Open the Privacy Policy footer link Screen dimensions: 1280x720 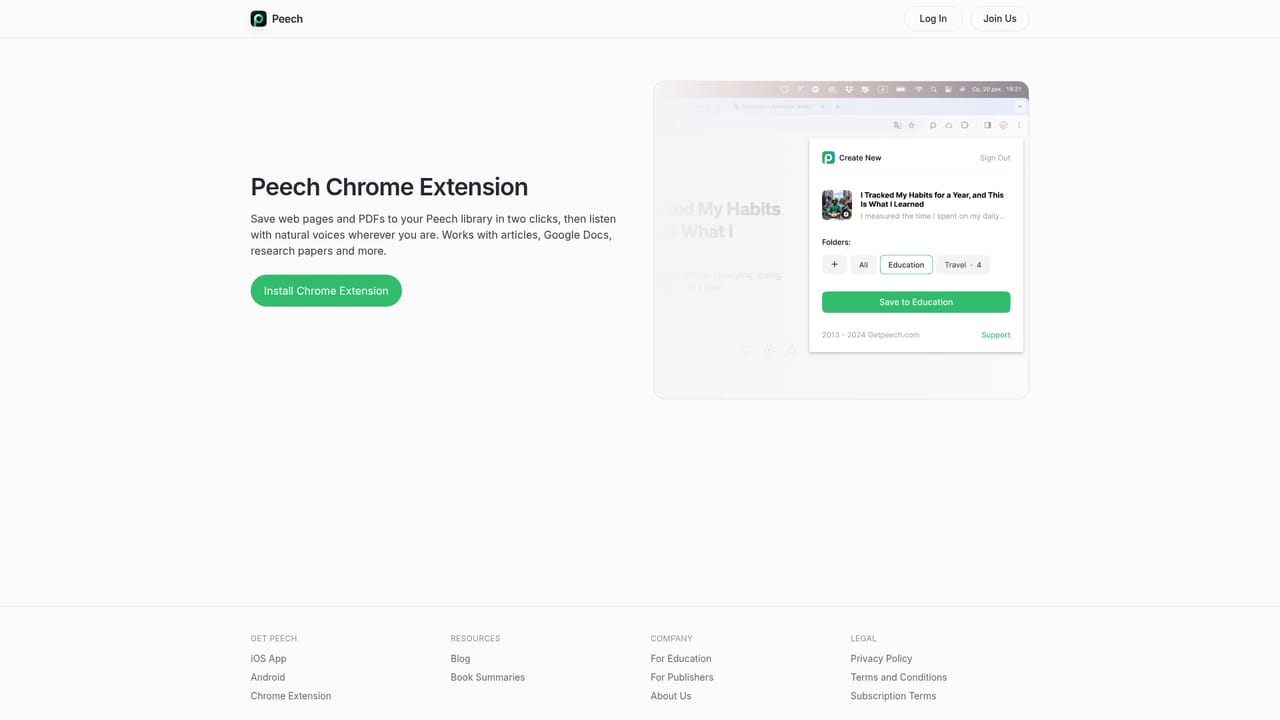881,659
